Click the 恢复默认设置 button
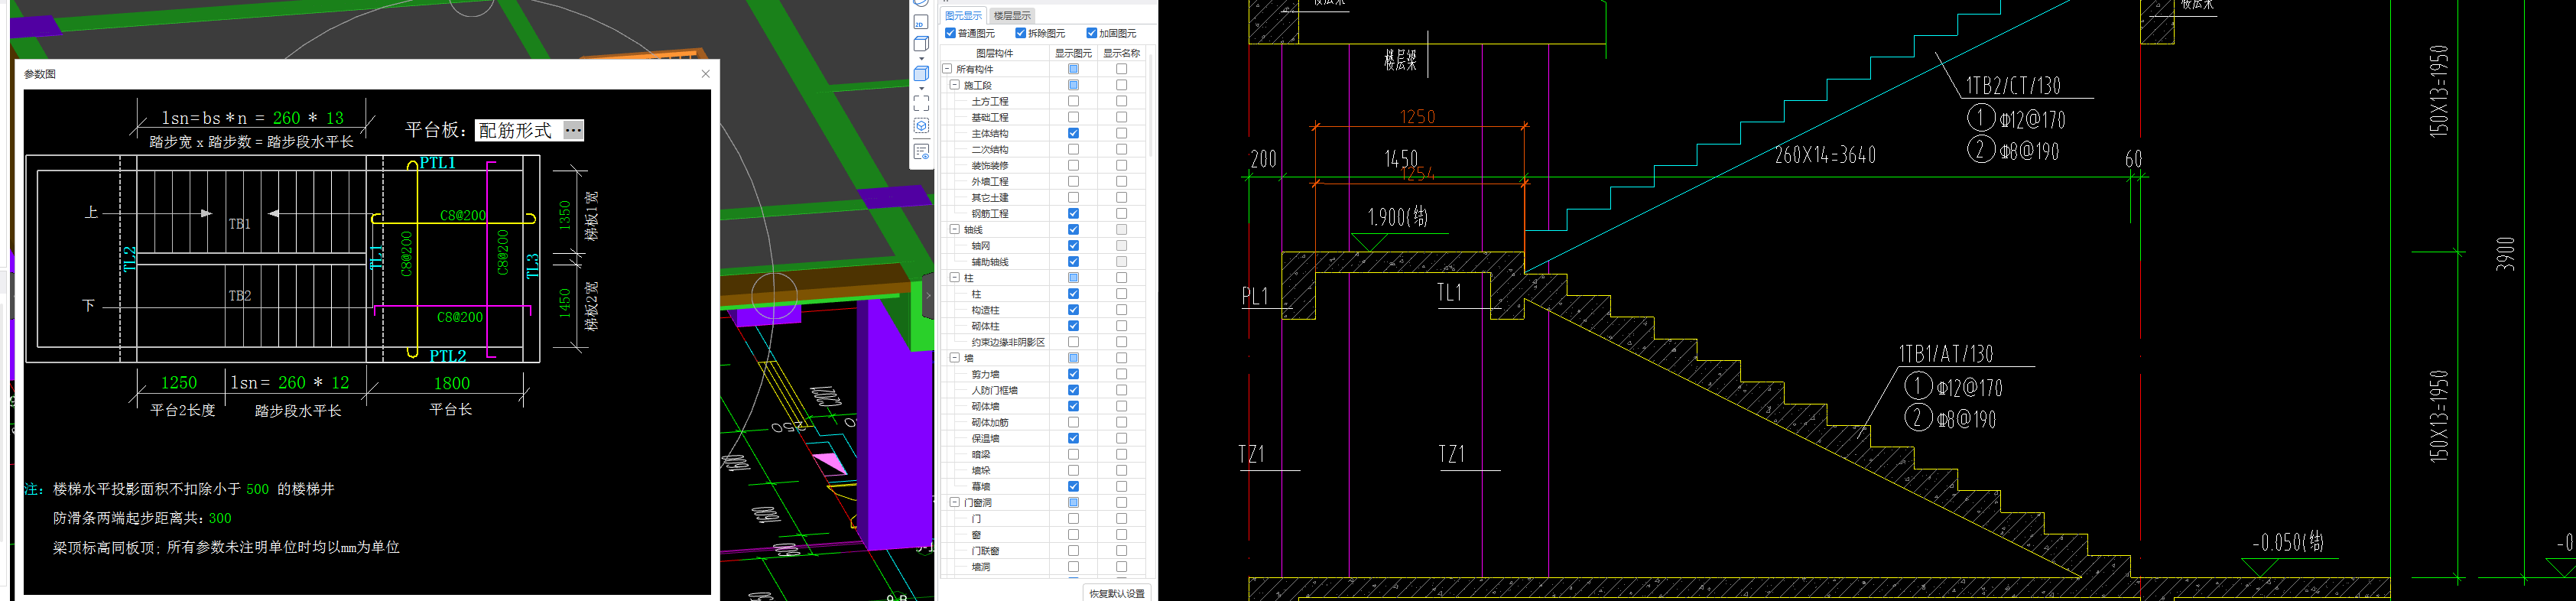Viewport: 2576px width, 601px height. pos(1116,593)
